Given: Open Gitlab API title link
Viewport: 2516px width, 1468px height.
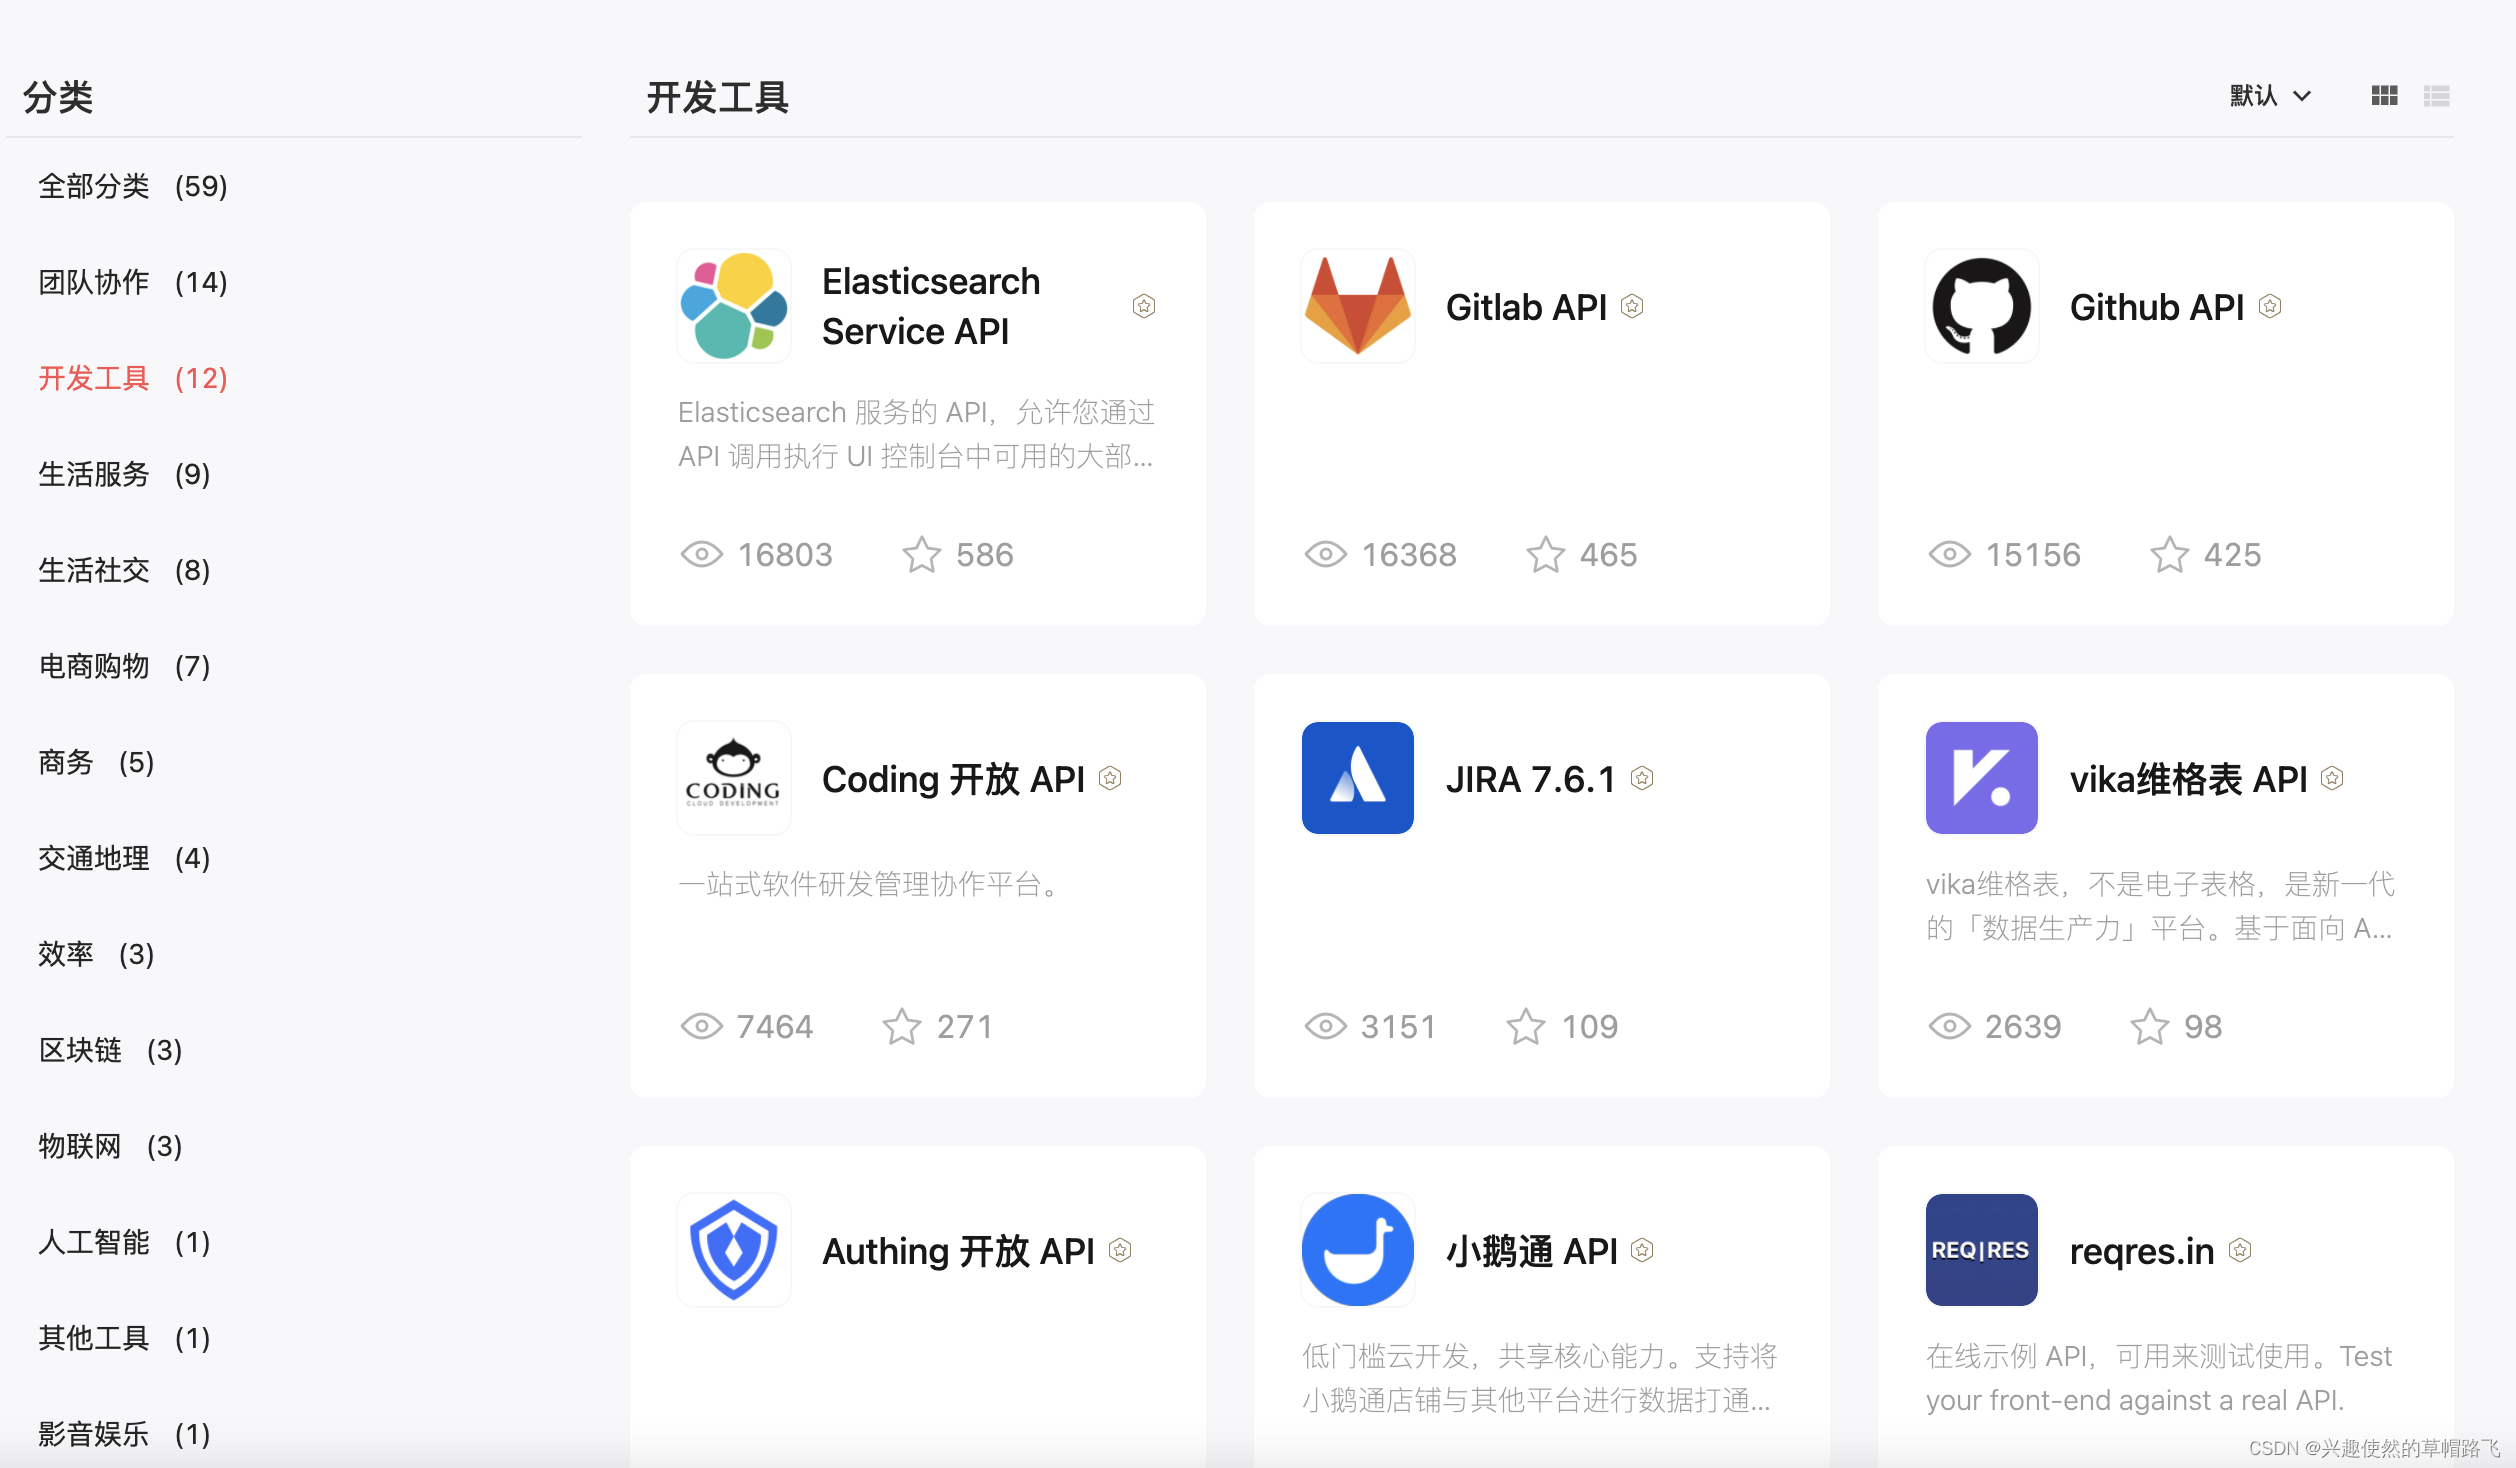Looking at the screenshot, I should coord(1526,307).
